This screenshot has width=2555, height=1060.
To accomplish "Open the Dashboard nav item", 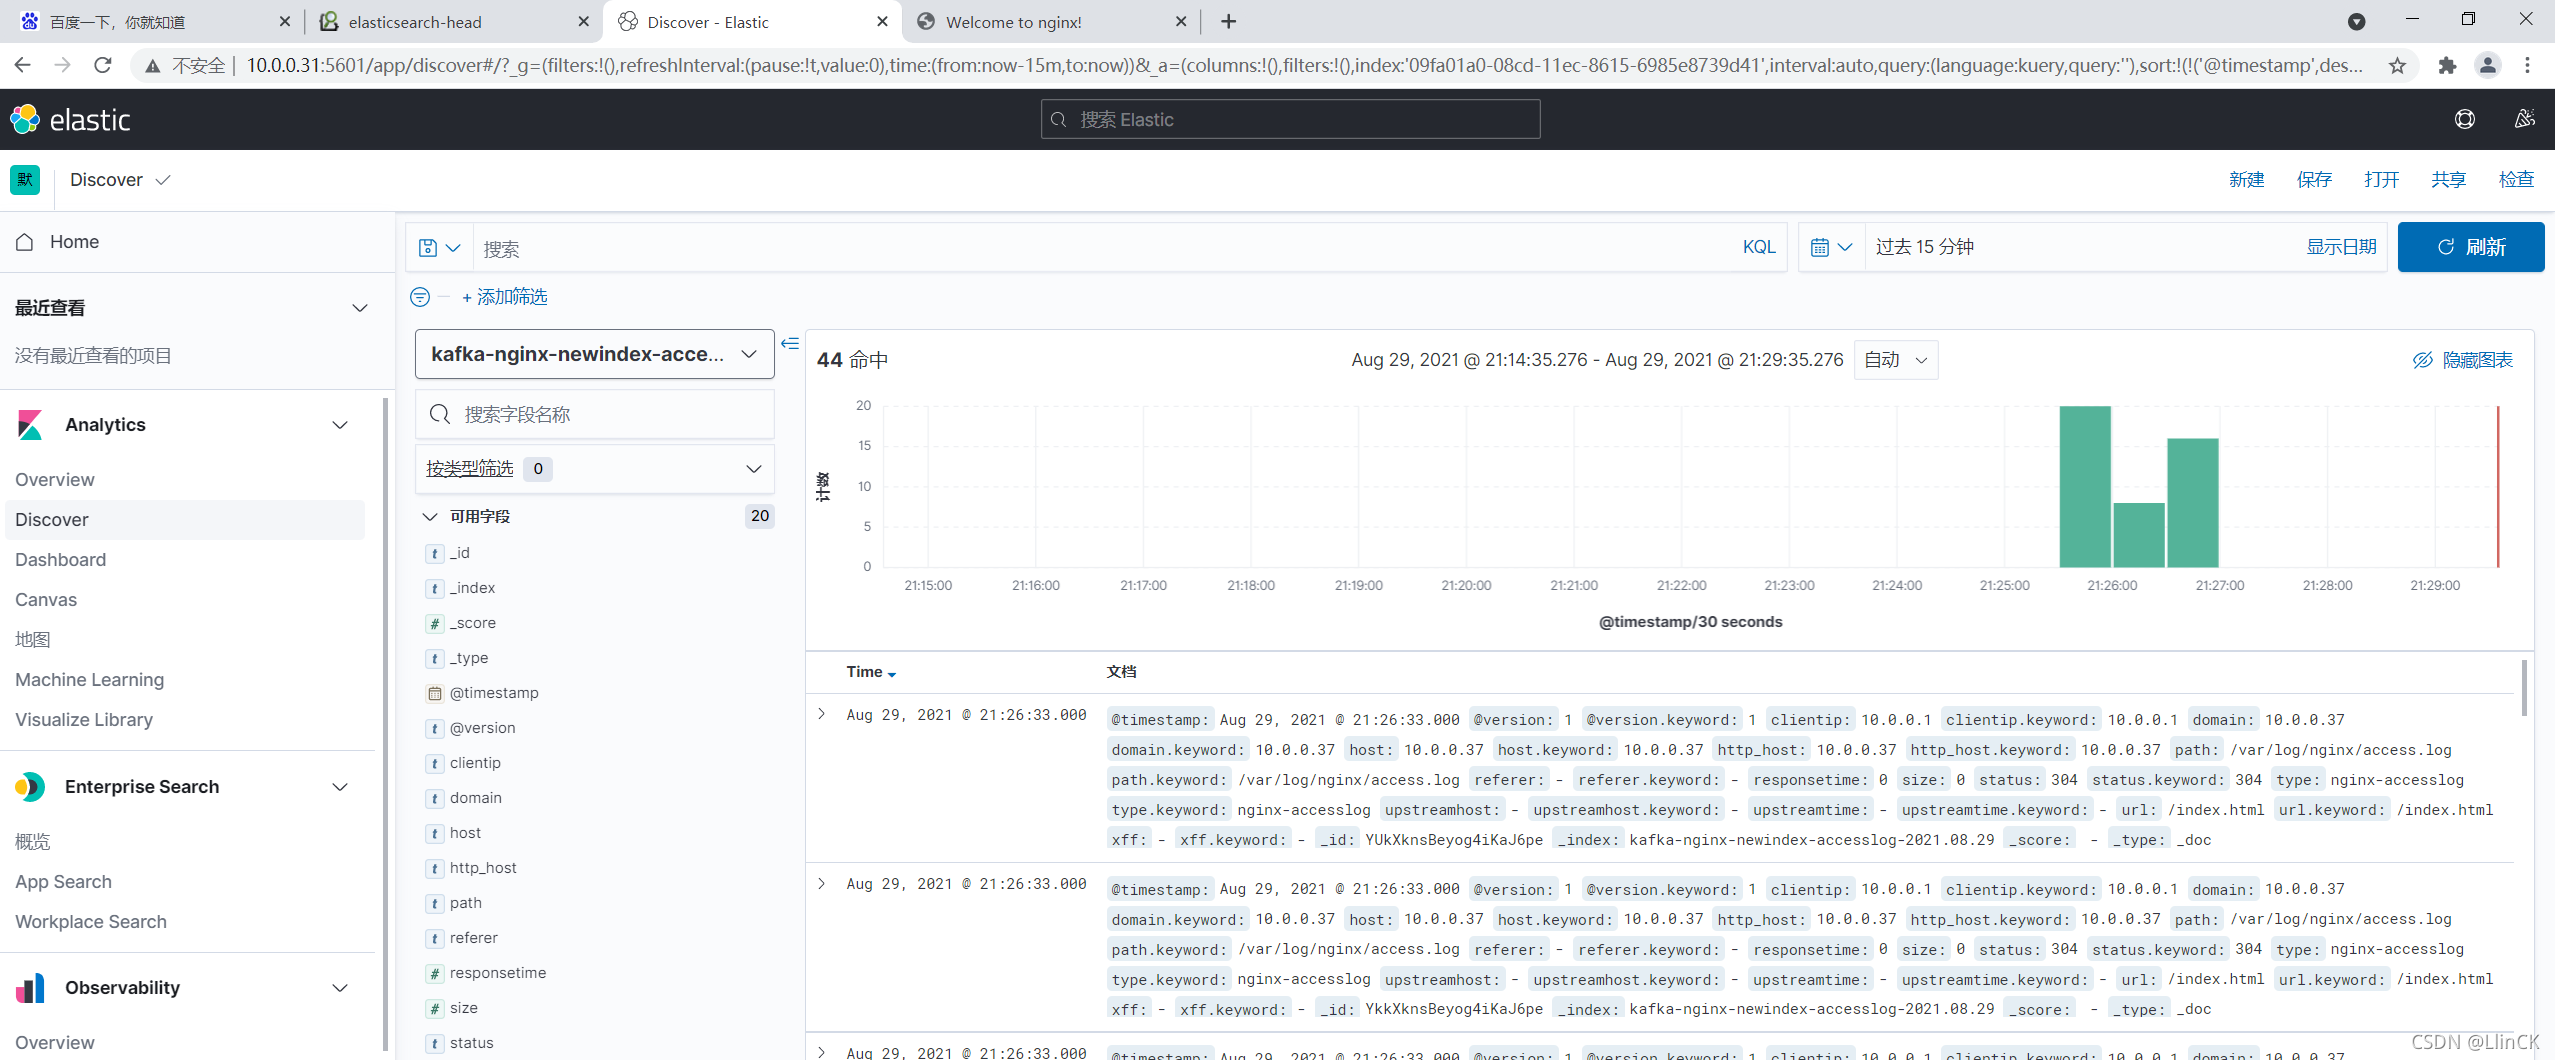I will coord(61,560).
